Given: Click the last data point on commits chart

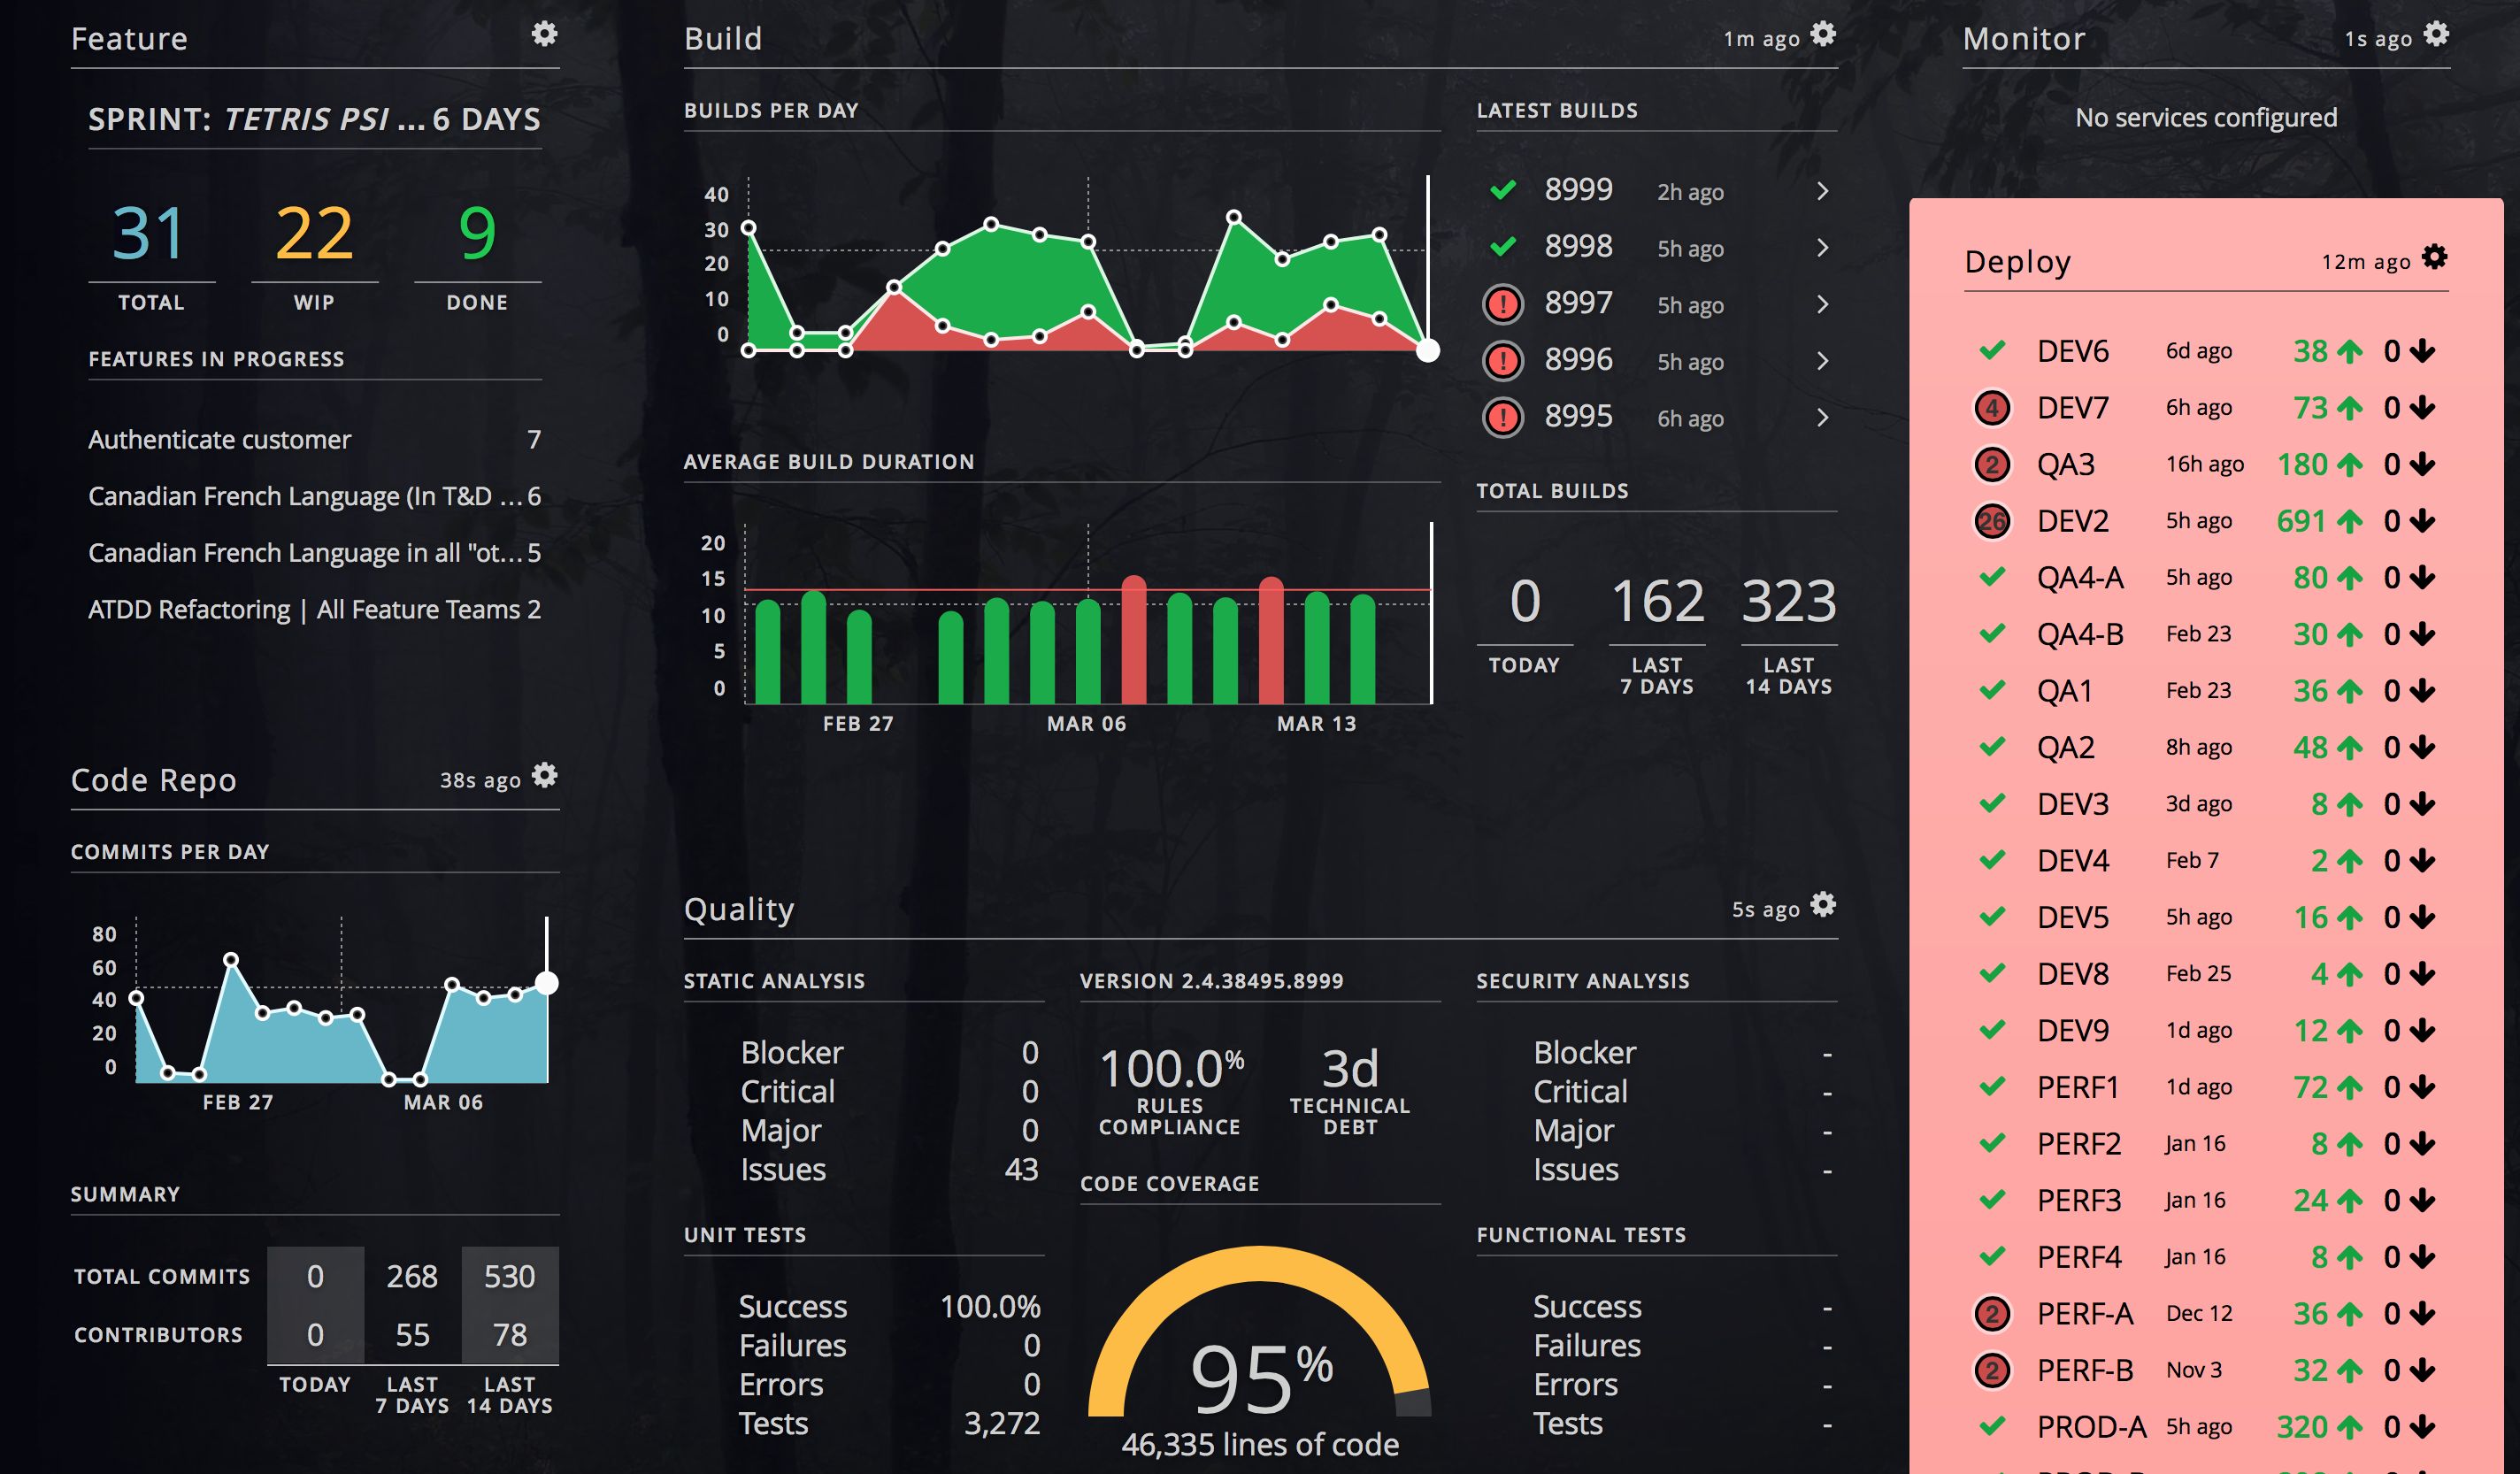Looking at the screenshot, I should [546, 983].
